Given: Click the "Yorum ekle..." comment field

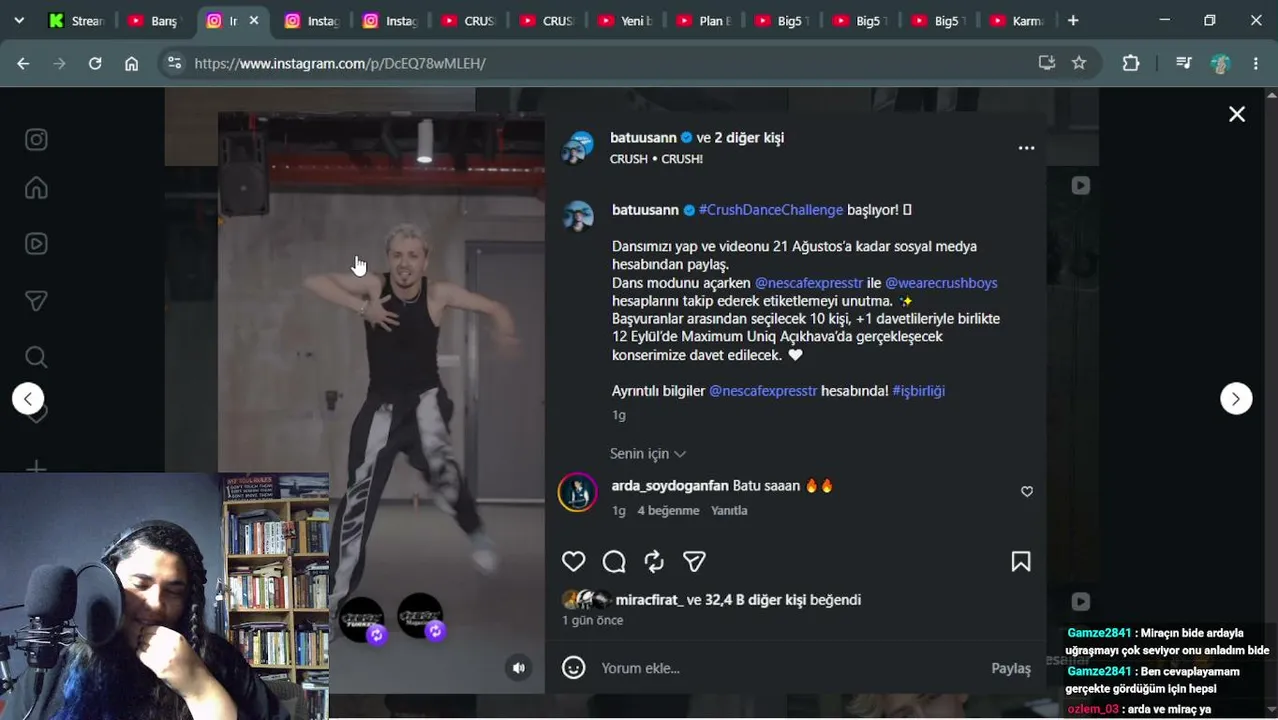Looking at the screenshot, I should pos(785,668).
